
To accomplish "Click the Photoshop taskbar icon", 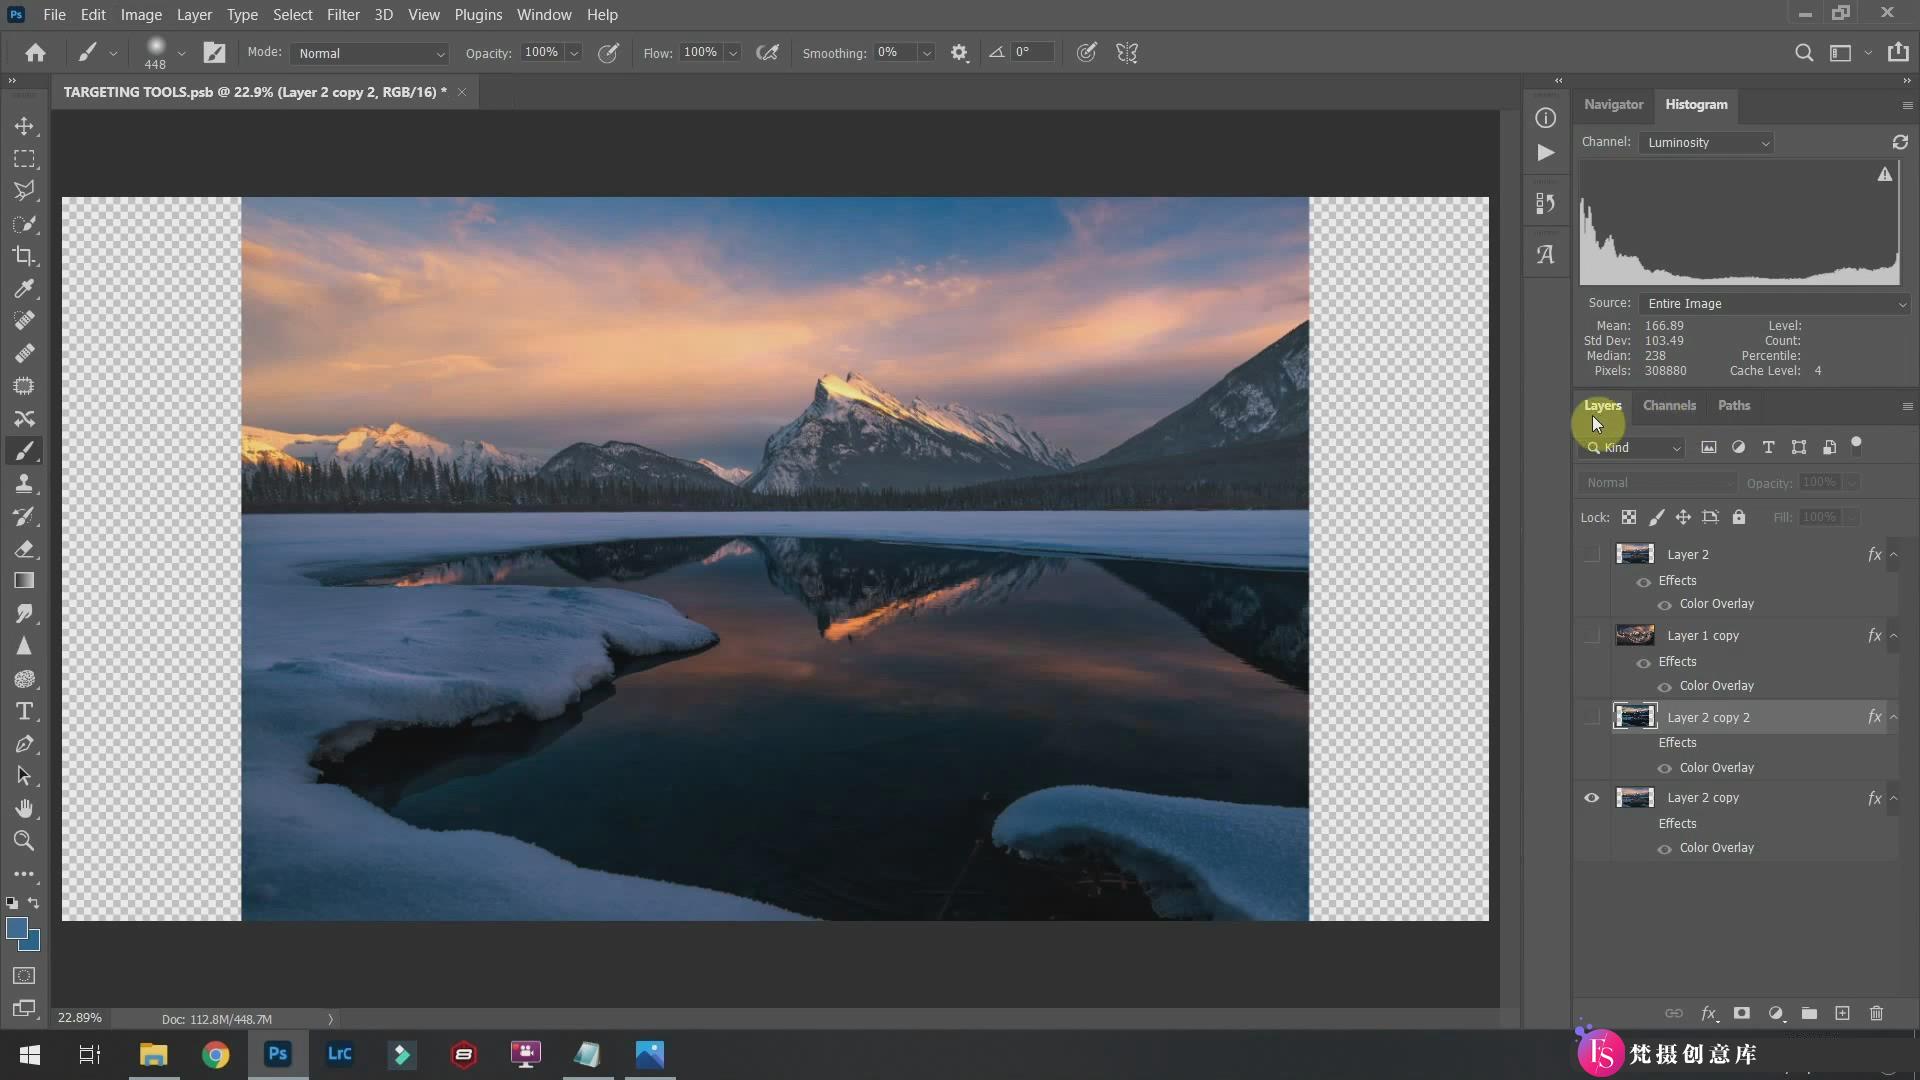I will tap(277, 1052).
